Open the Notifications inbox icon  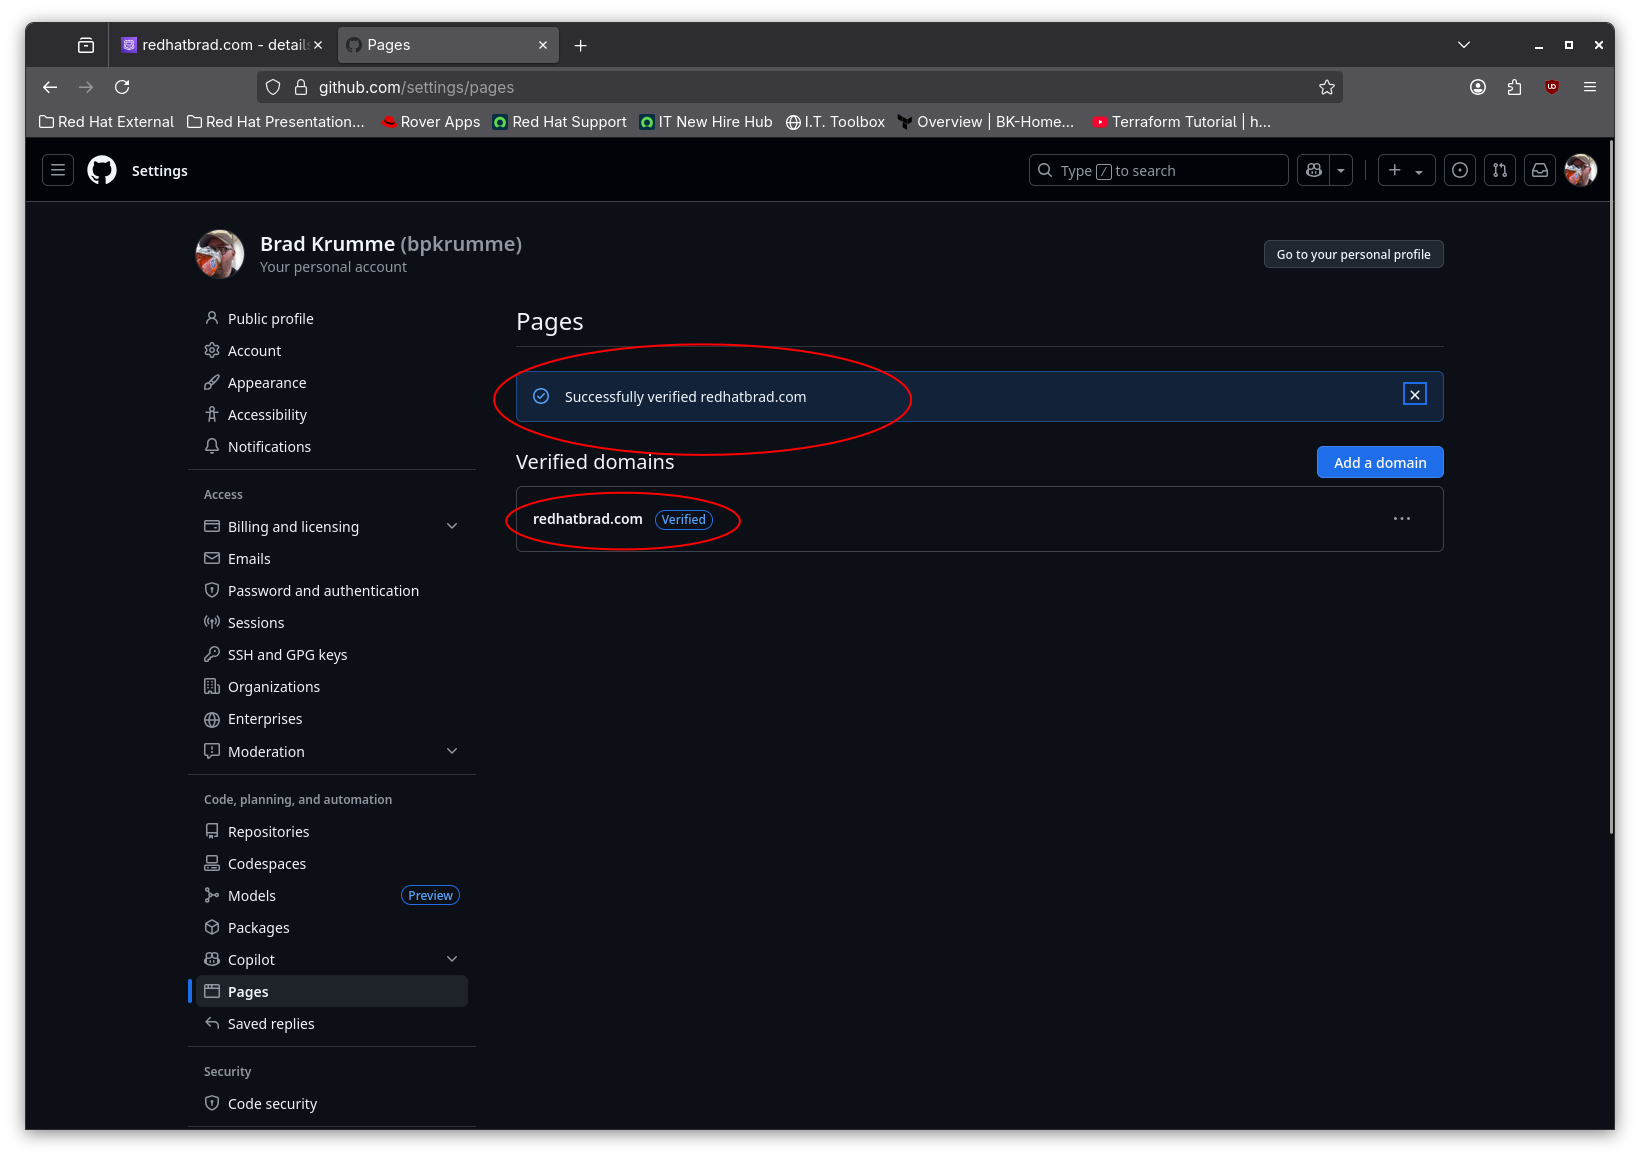(1540, 171)
